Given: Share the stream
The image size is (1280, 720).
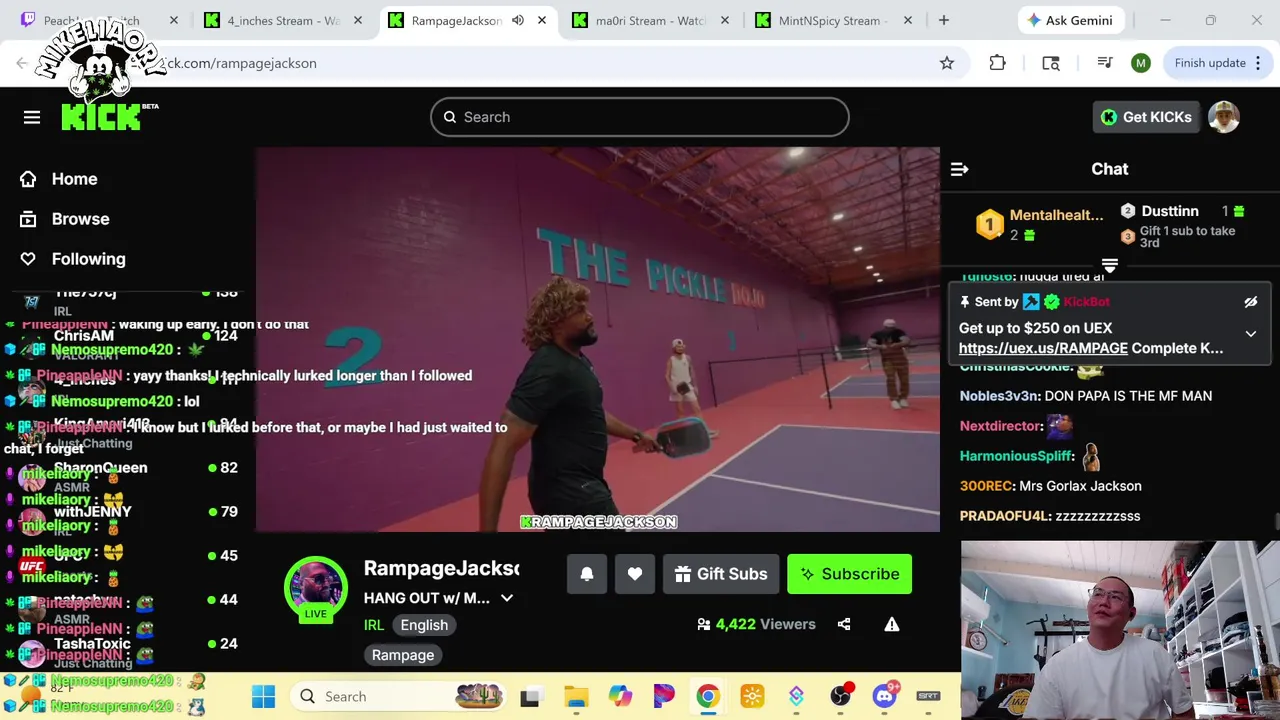Looking at the screenshot, I should [844, 624].
